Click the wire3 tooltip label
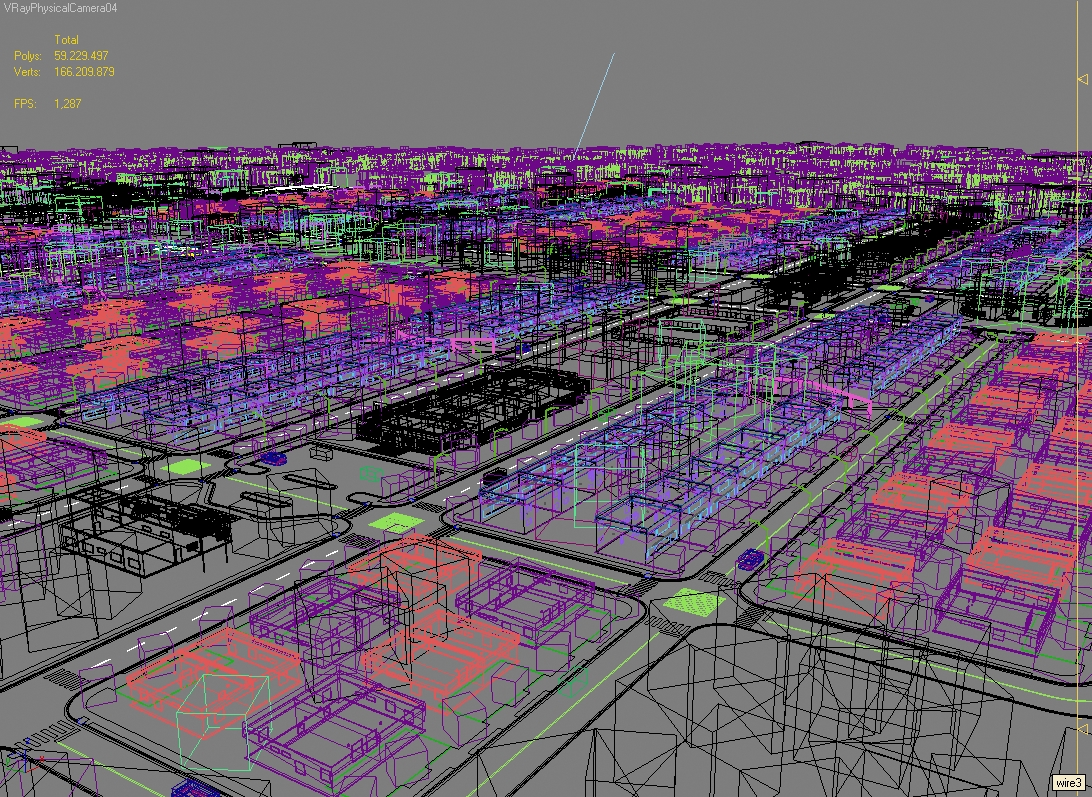Image resolution: width=1092 pixels, height=797 pixels. pyautogui.click(x=1068, y=783)
